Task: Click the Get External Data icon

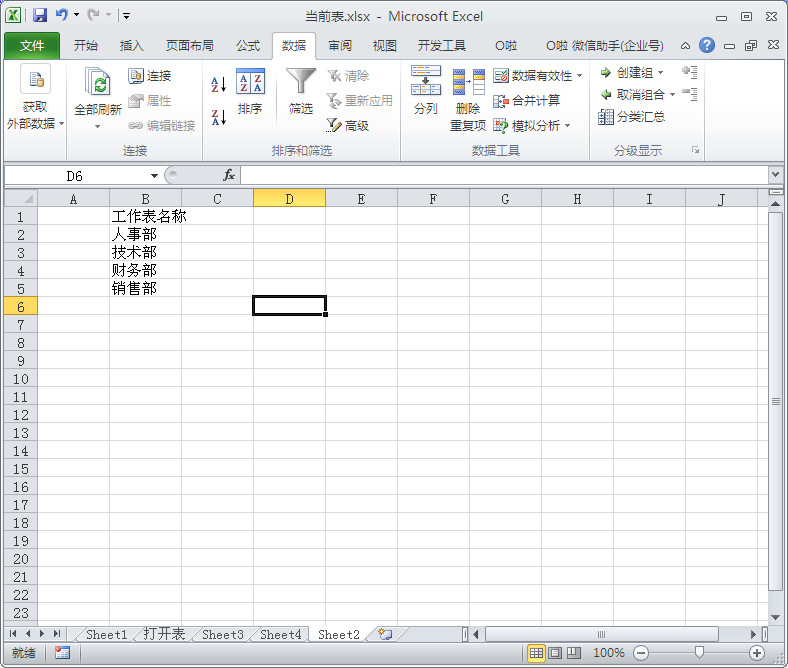Action: 35,79
